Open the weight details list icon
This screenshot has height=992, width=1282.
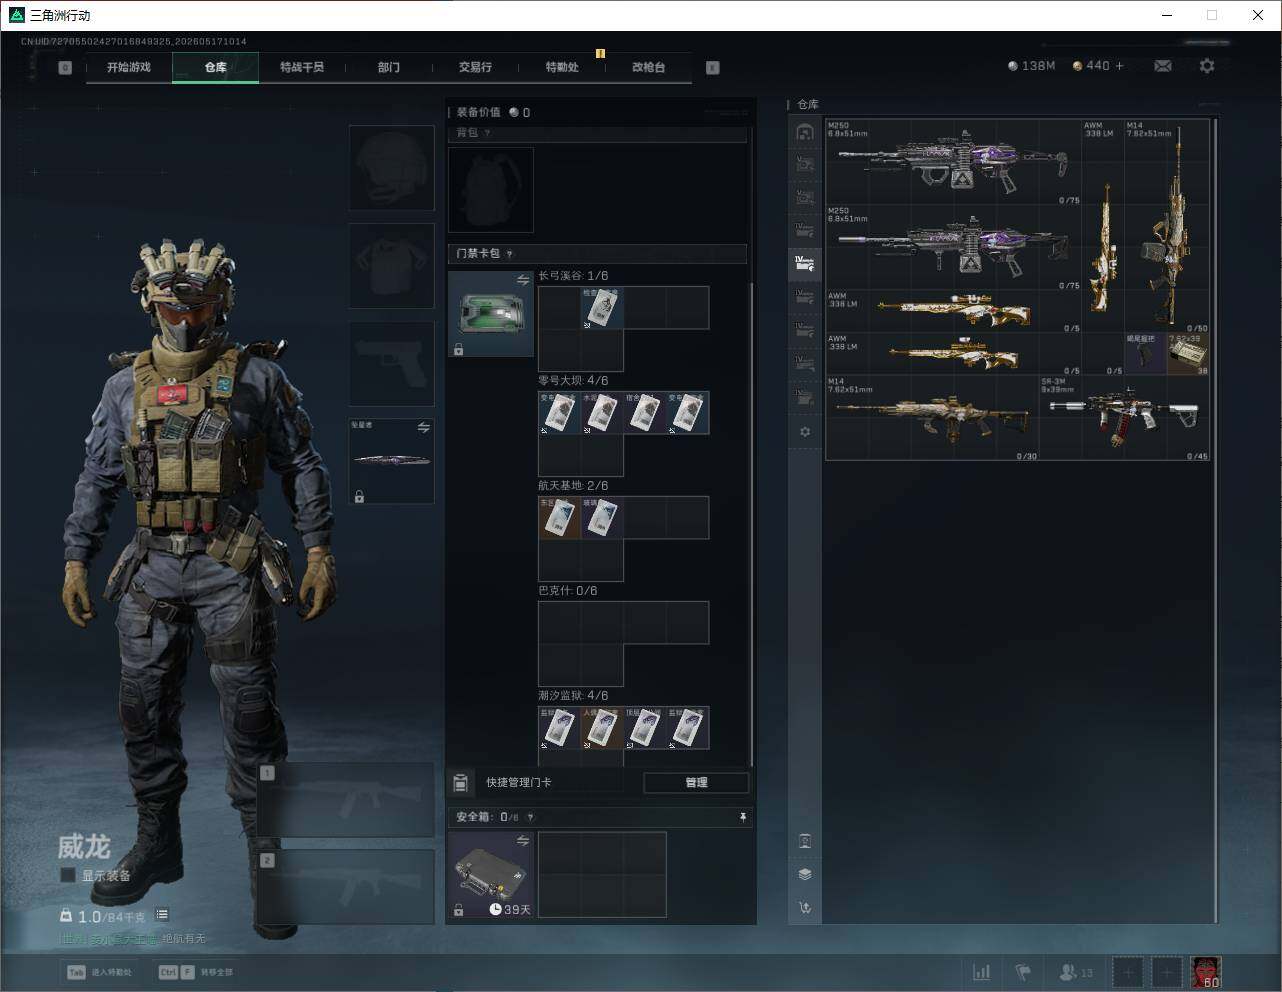[x=162, y=915]
